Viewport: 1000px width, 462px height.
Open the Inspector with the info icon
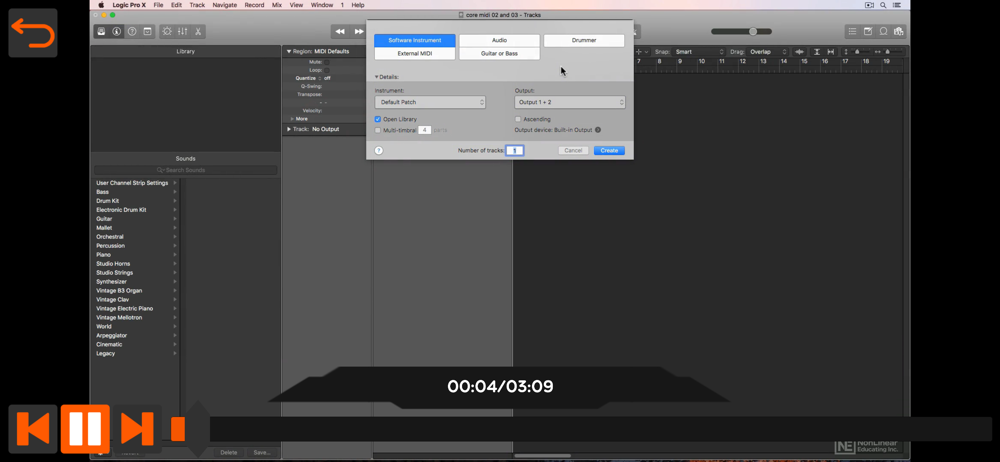[116, 32]
